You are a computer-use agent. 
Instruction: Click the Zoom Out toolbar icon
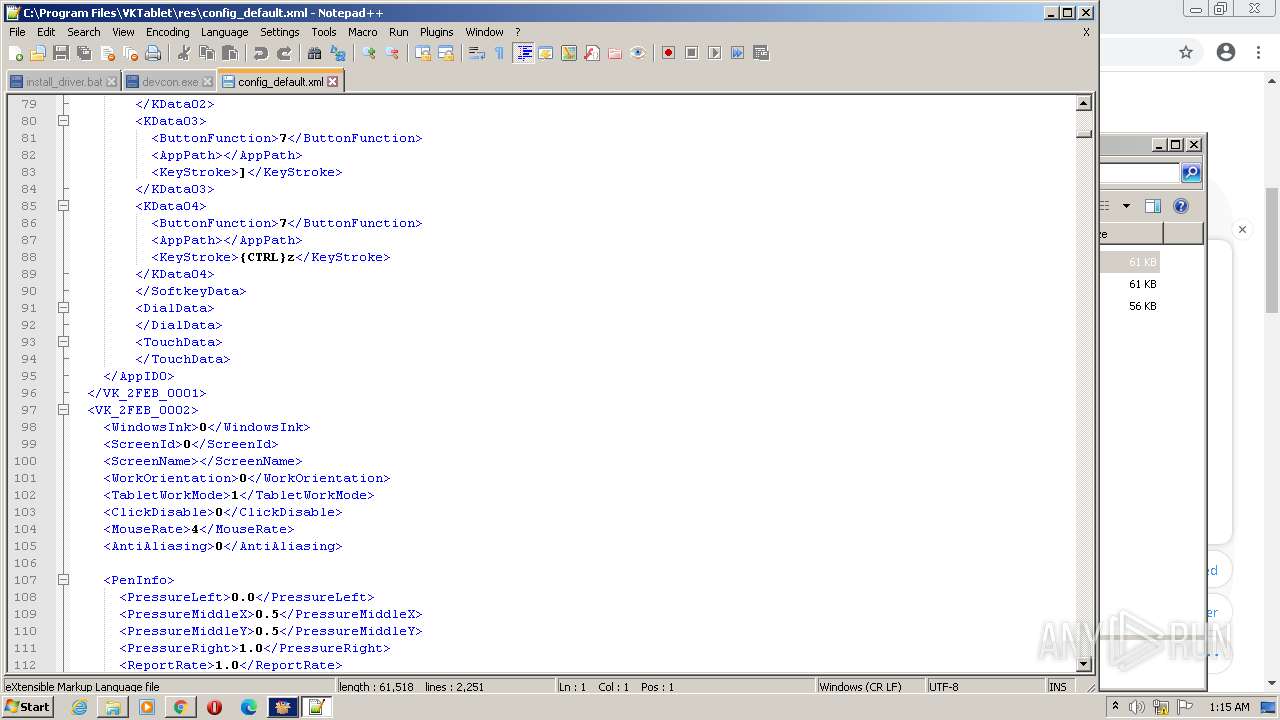pyautogui.click(x=392, y=53)
